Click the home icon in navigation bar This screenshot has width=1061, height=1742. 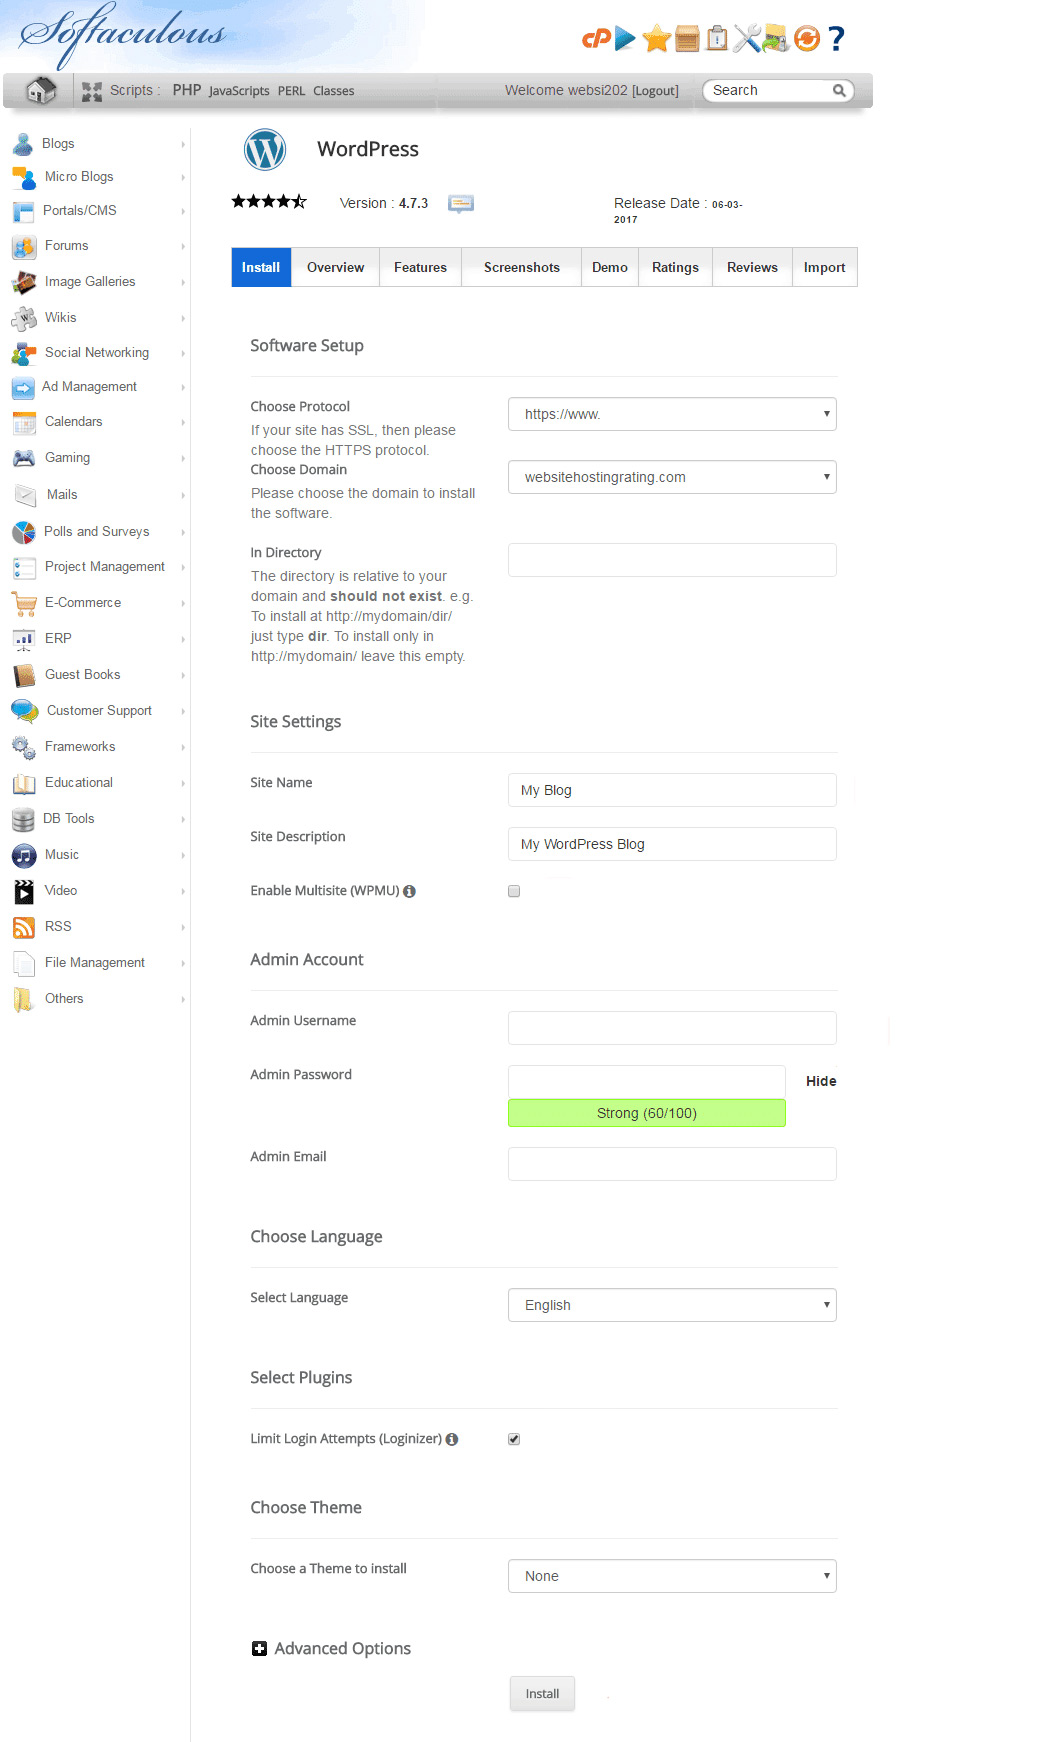[41, 90]
